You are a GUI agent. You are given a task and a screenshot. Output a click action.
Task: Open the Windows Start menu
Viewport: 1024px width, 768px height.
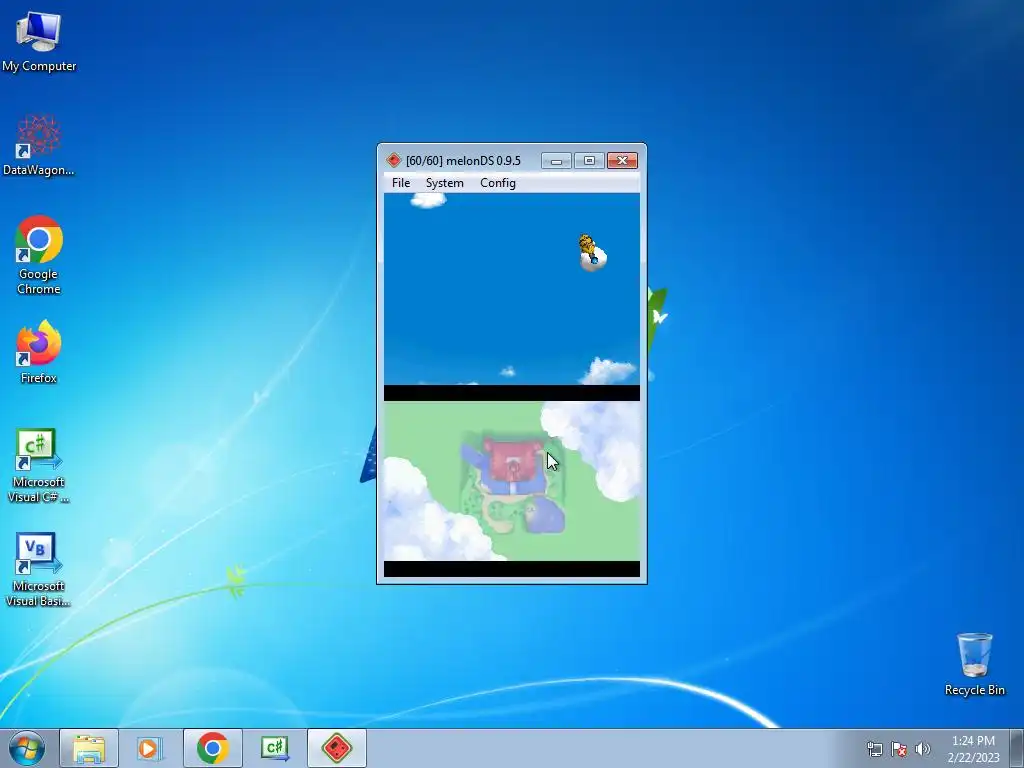[x=27, y=748]
